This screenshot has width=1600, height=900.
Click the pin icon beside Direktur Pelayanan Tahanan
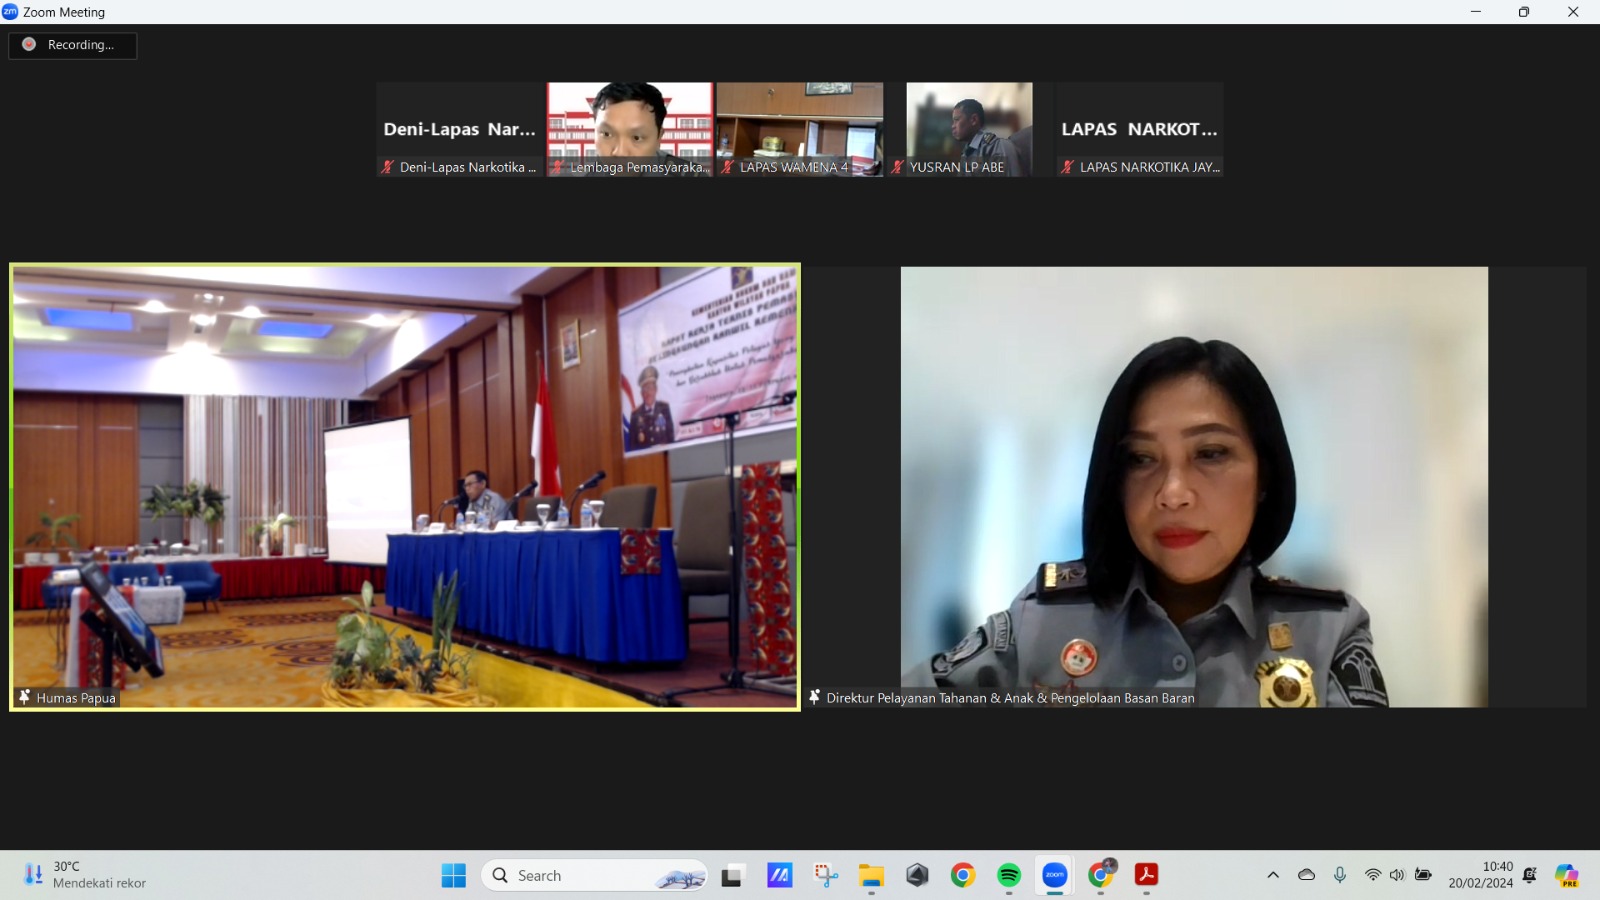coord(815,697)
